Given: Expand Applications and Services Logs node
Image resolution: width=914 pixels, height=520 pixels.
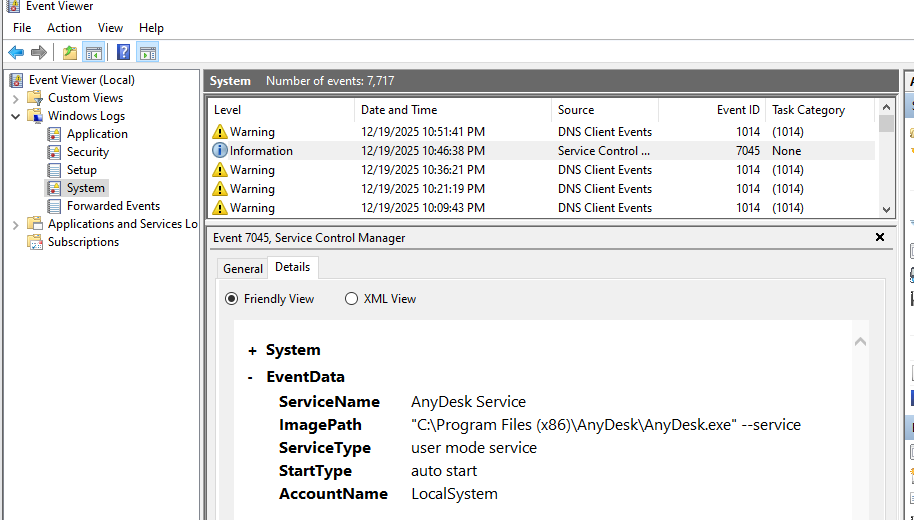Looking at the screenshot, I should click(16, 224).
